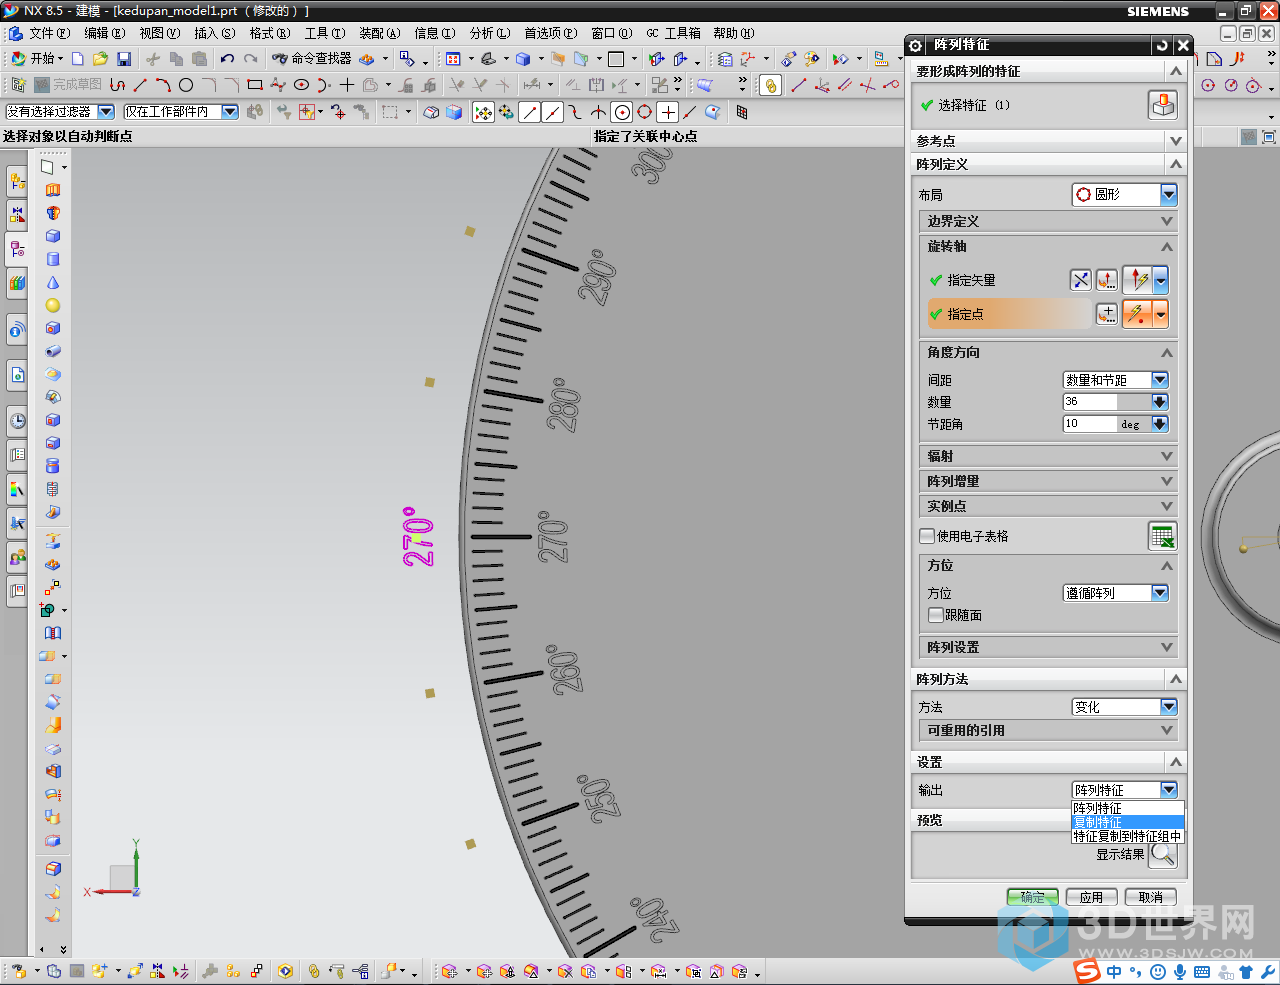
Task: Open the Point dialog icon
Action: (x=1107, y=314)
